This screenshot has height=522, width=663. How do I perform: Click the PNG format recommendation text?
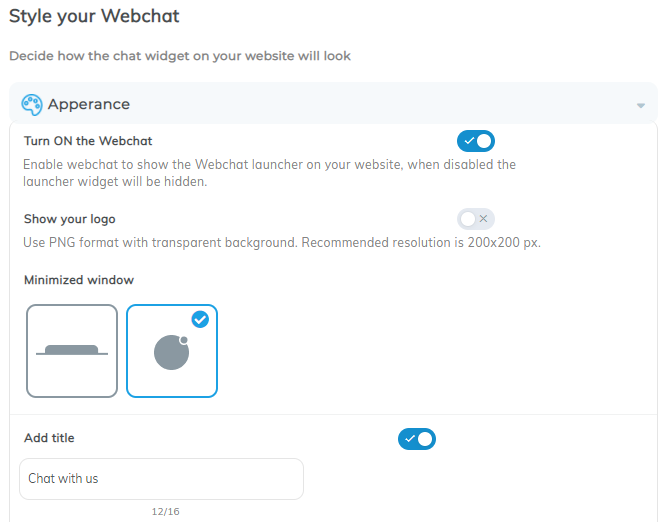(x=282, y=243)
